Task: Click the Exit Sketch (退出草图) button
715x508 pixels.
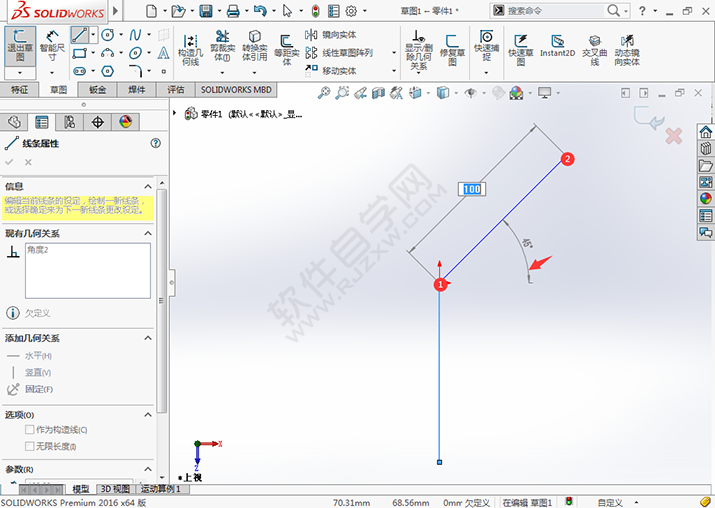Action: (x=20, y=46)
